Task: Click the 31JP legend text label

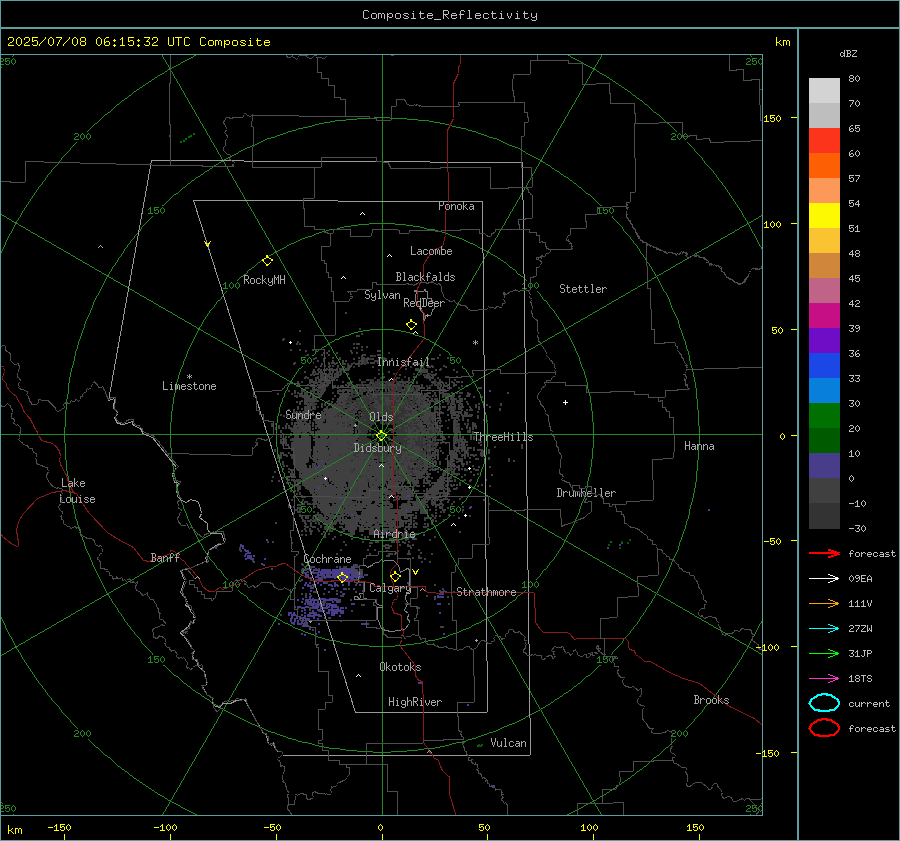Action: pyautogui.click(x=860, y=653)
